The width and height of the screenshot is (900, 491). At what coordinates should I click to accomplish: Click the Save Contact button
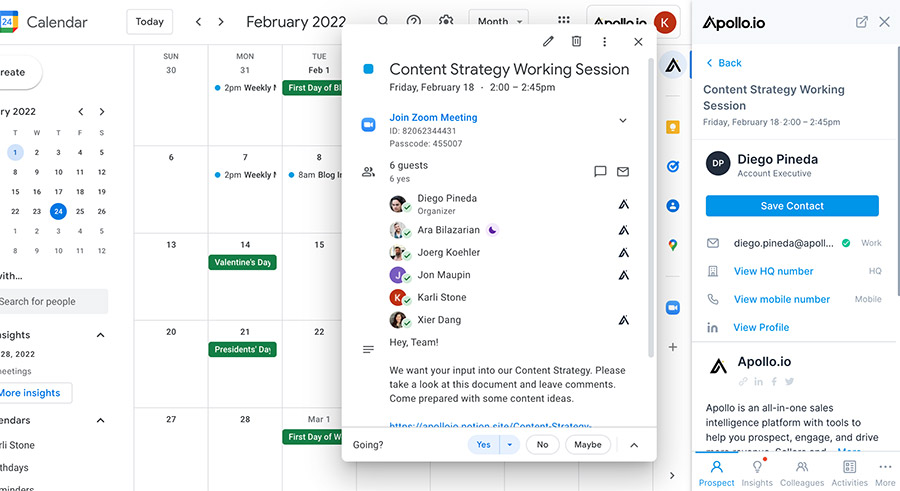pyautogui.click(x=792, y=206)
